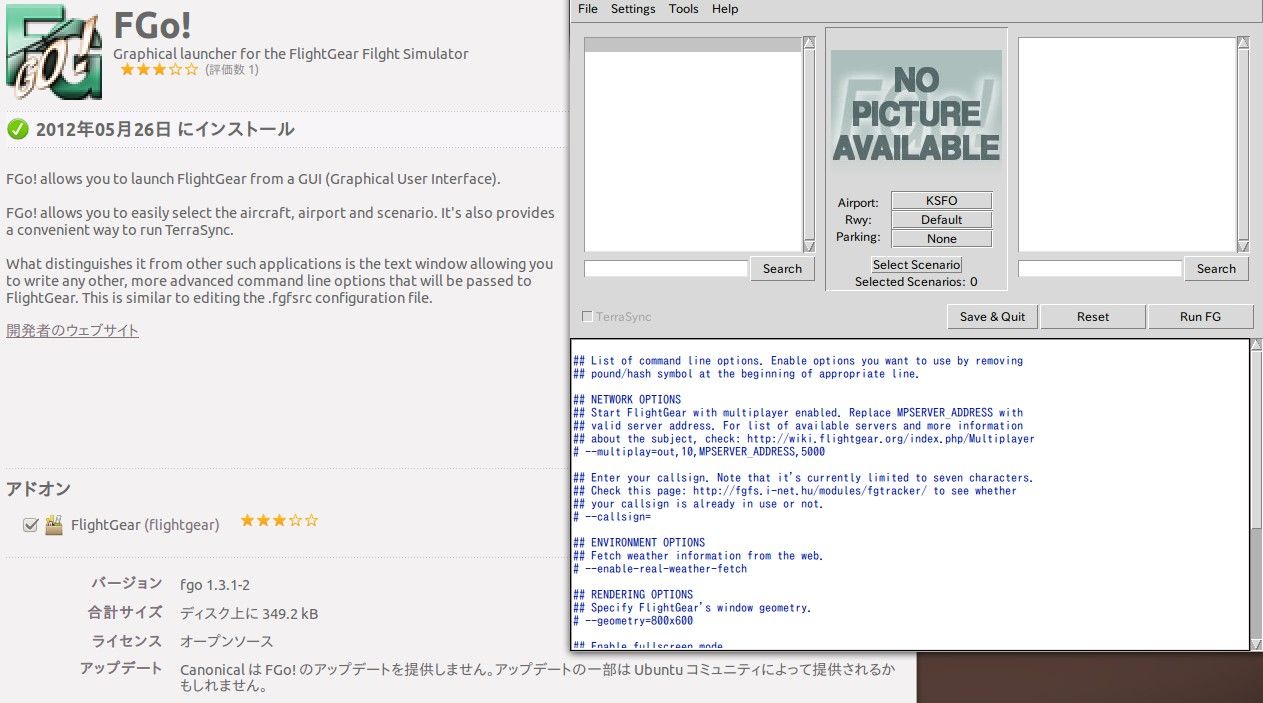Click the FlightGear add-on package icon

tap(54, 524)
